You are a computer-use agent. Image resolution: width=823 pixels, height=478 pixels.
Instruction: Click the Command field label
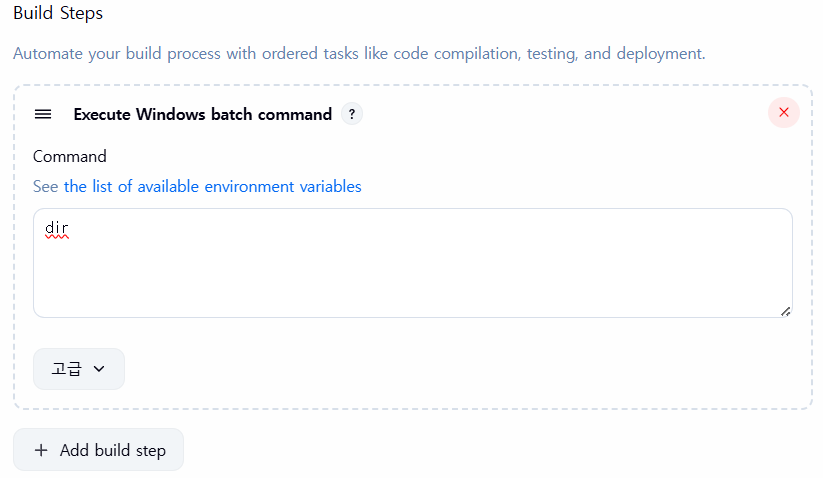(x=70, y=156)
